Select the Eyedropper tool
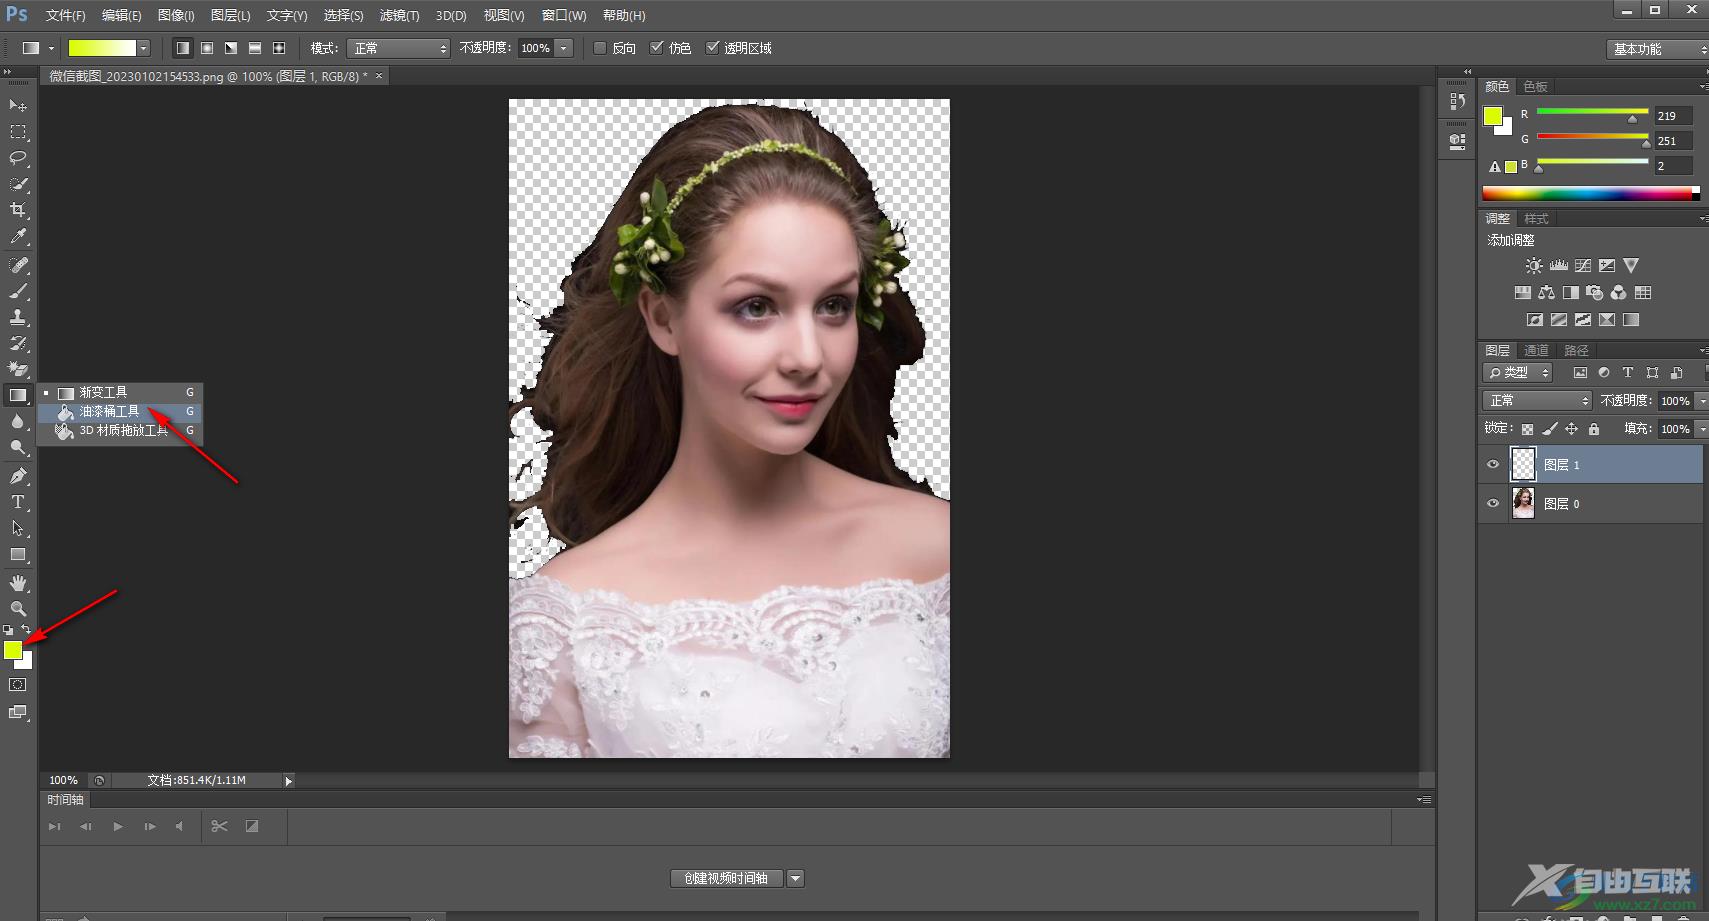The height and width of the screenshot is (921, 1709). tap(18, 237)
